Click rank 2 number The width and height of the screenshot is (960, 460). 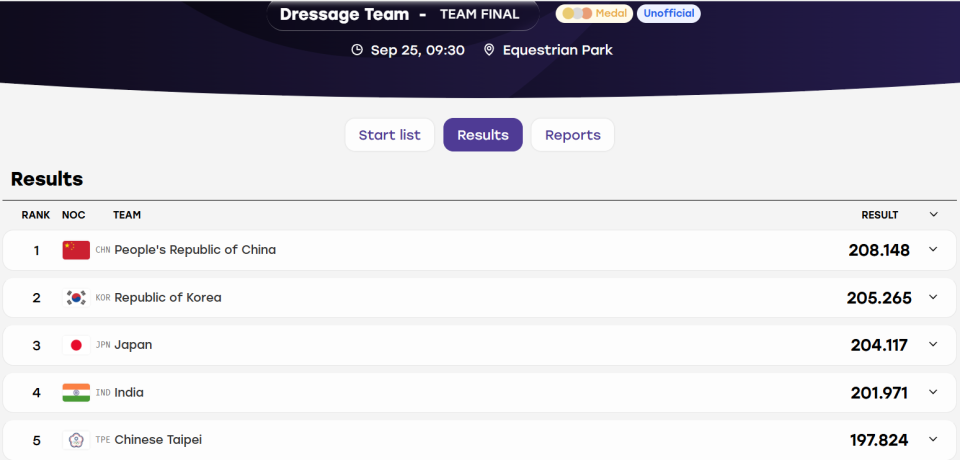coord(36,298)
